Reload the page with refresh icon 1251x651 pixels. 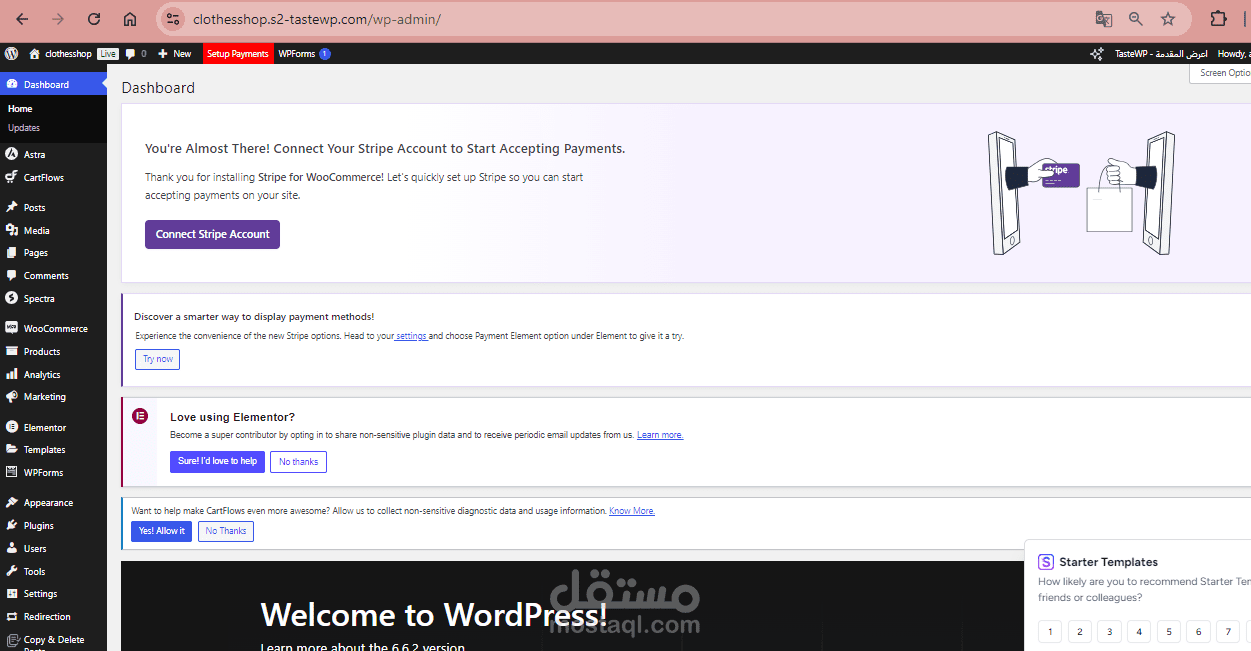click(94, 19)
